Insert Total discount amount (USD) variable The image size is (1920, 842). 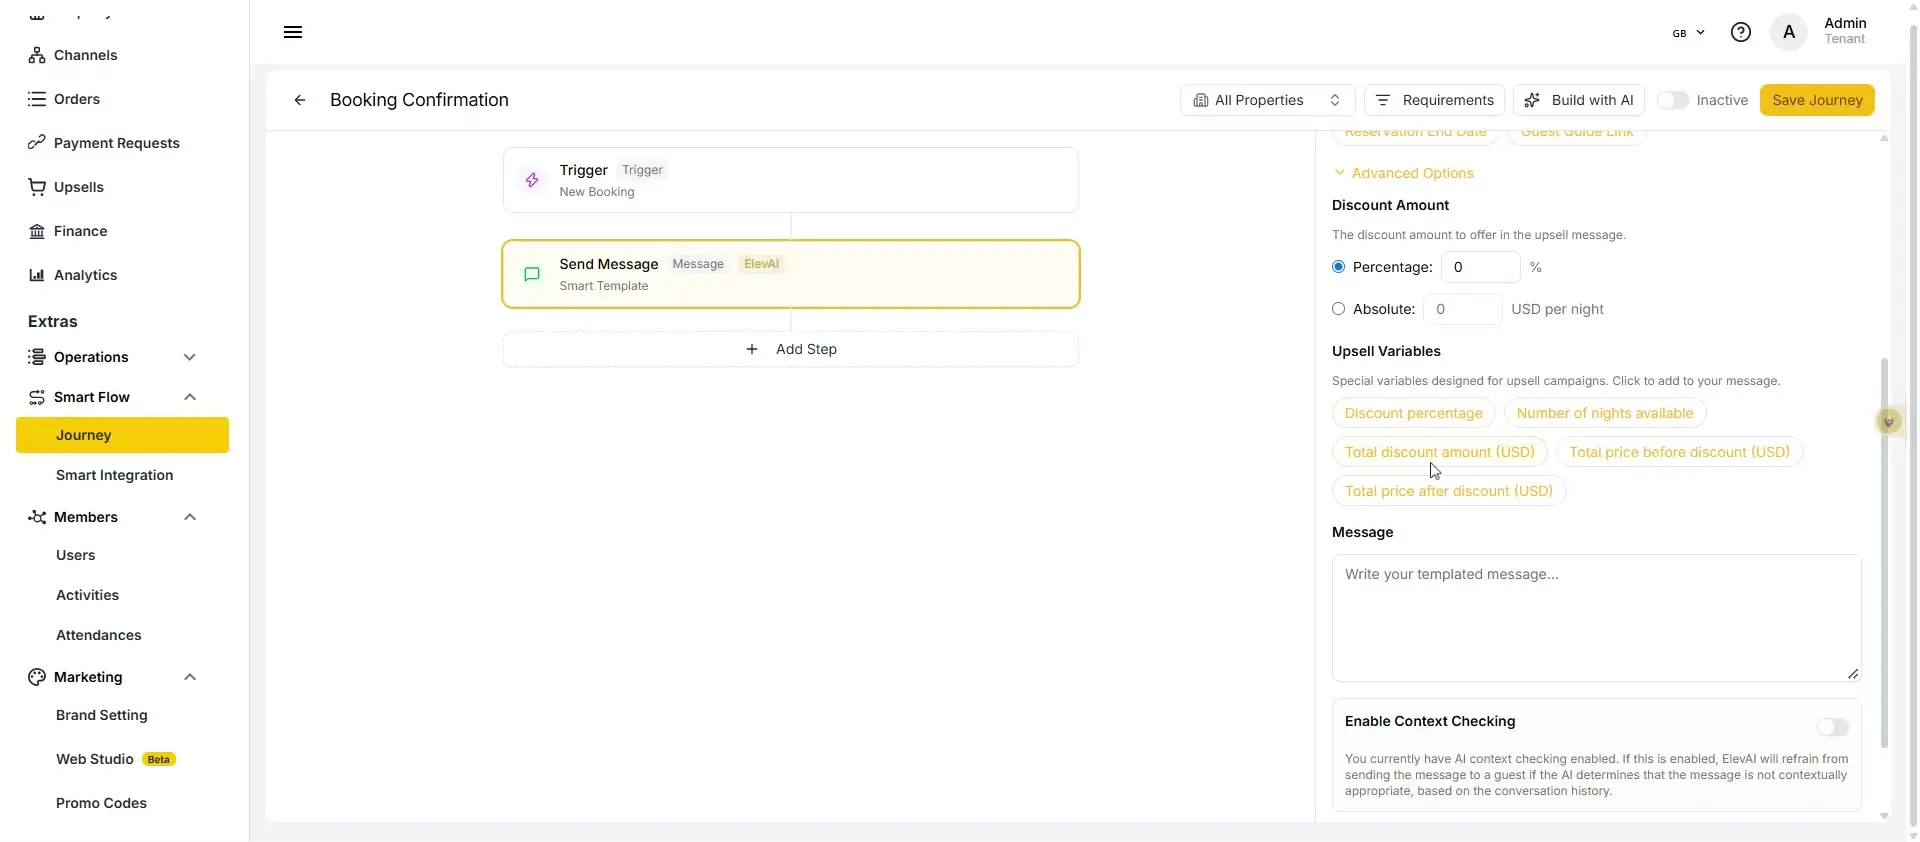coord(1439,452)
